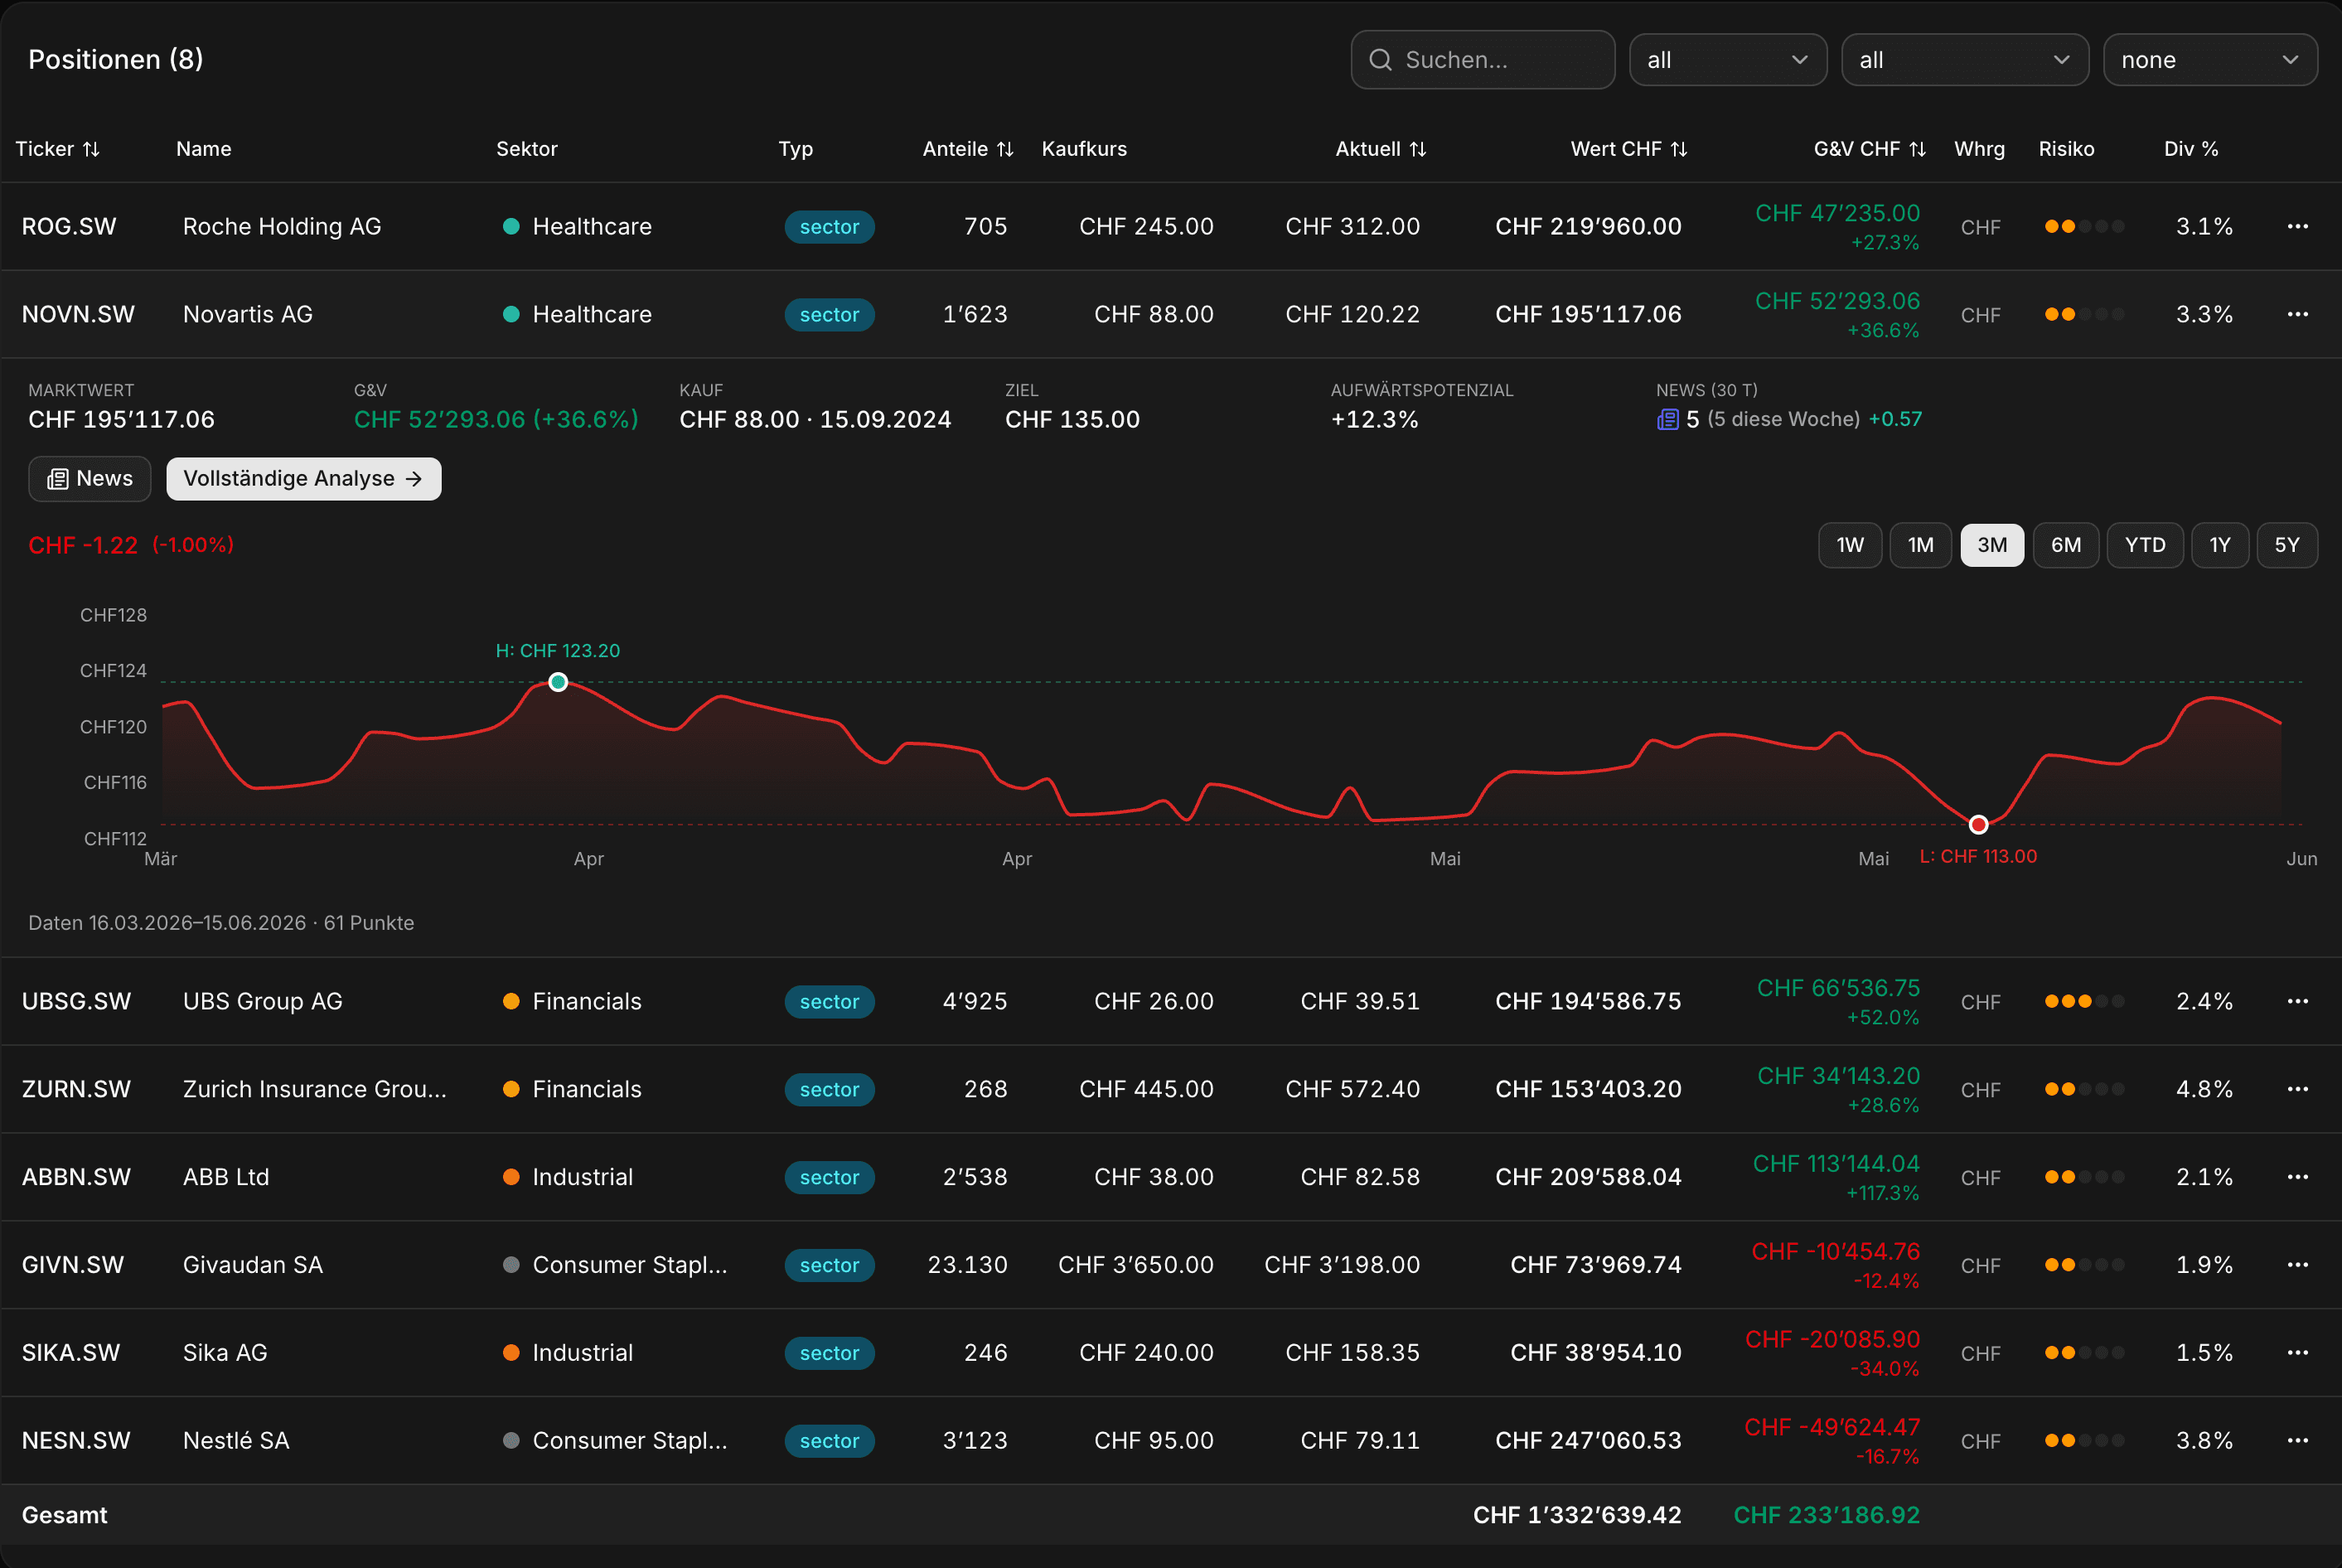
Task: Focus the Suchen search field
Action: pyautogui.click(x=1483, y=60)
